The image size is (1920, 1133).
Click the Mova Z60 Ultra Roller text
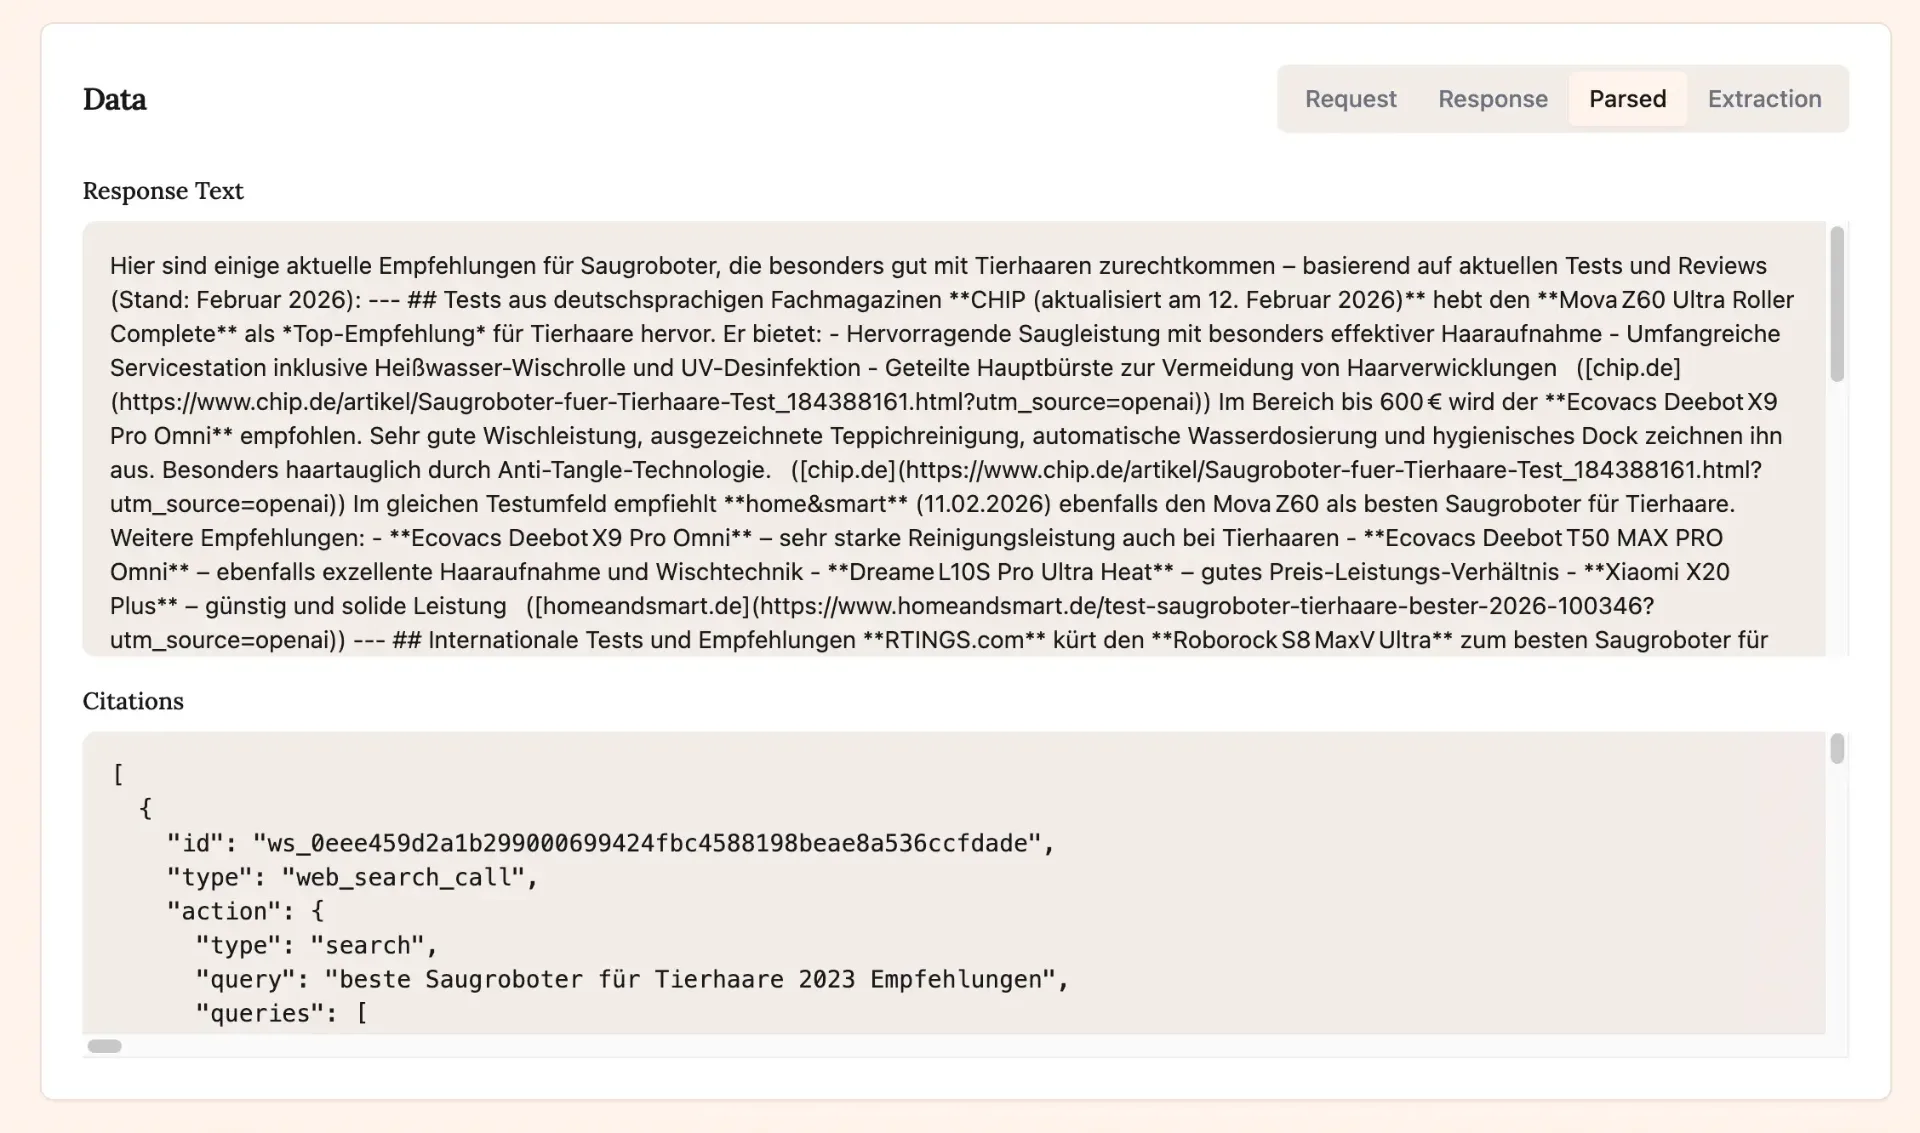pyautogui.click(x=1677, y=300)
